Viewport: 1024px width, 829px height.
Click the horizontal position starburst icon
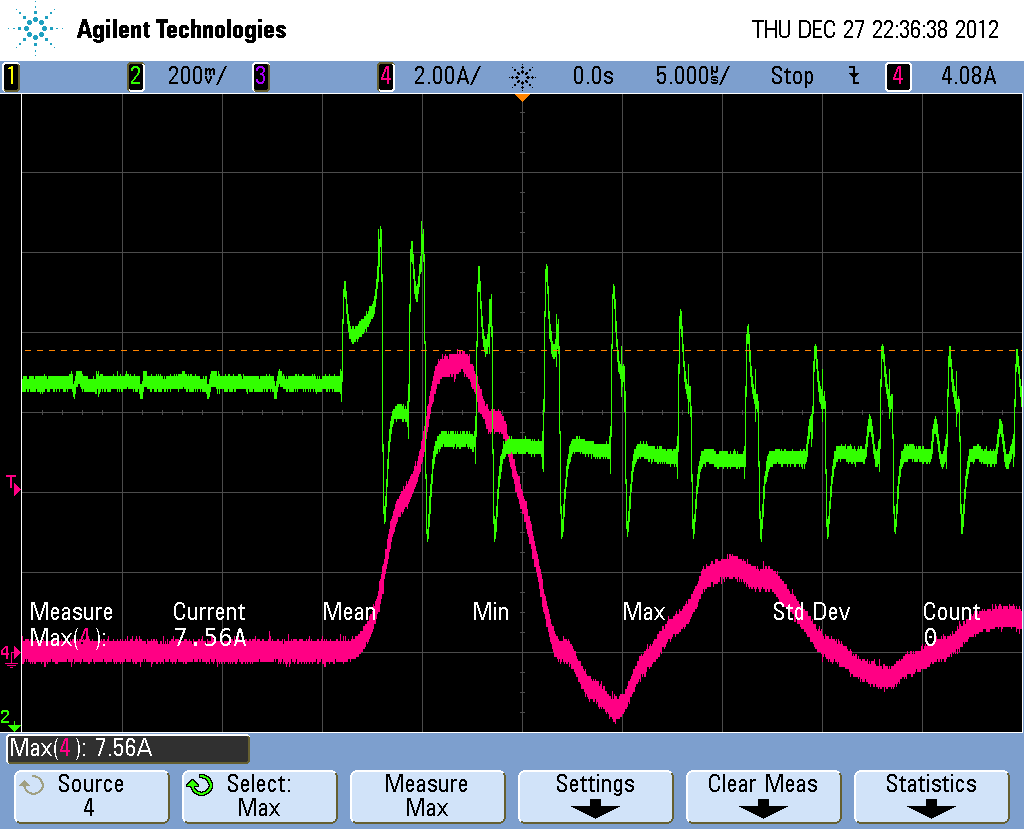pos(522,77)
